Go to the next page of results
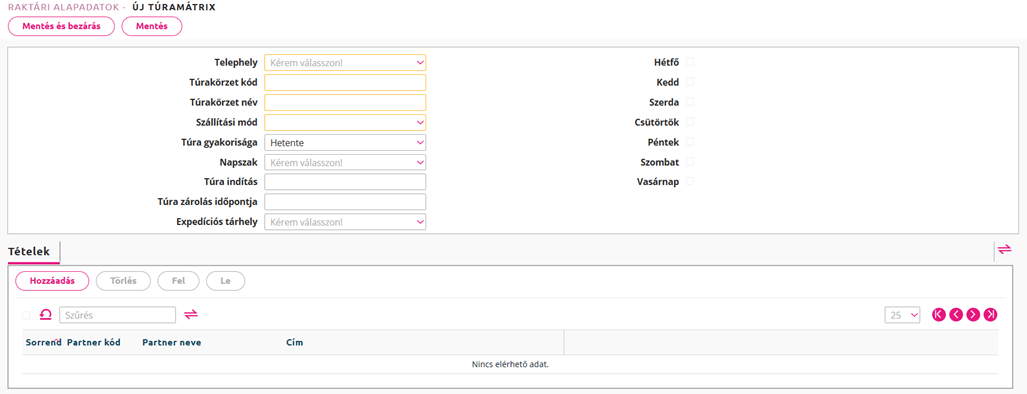 (973, 315)
